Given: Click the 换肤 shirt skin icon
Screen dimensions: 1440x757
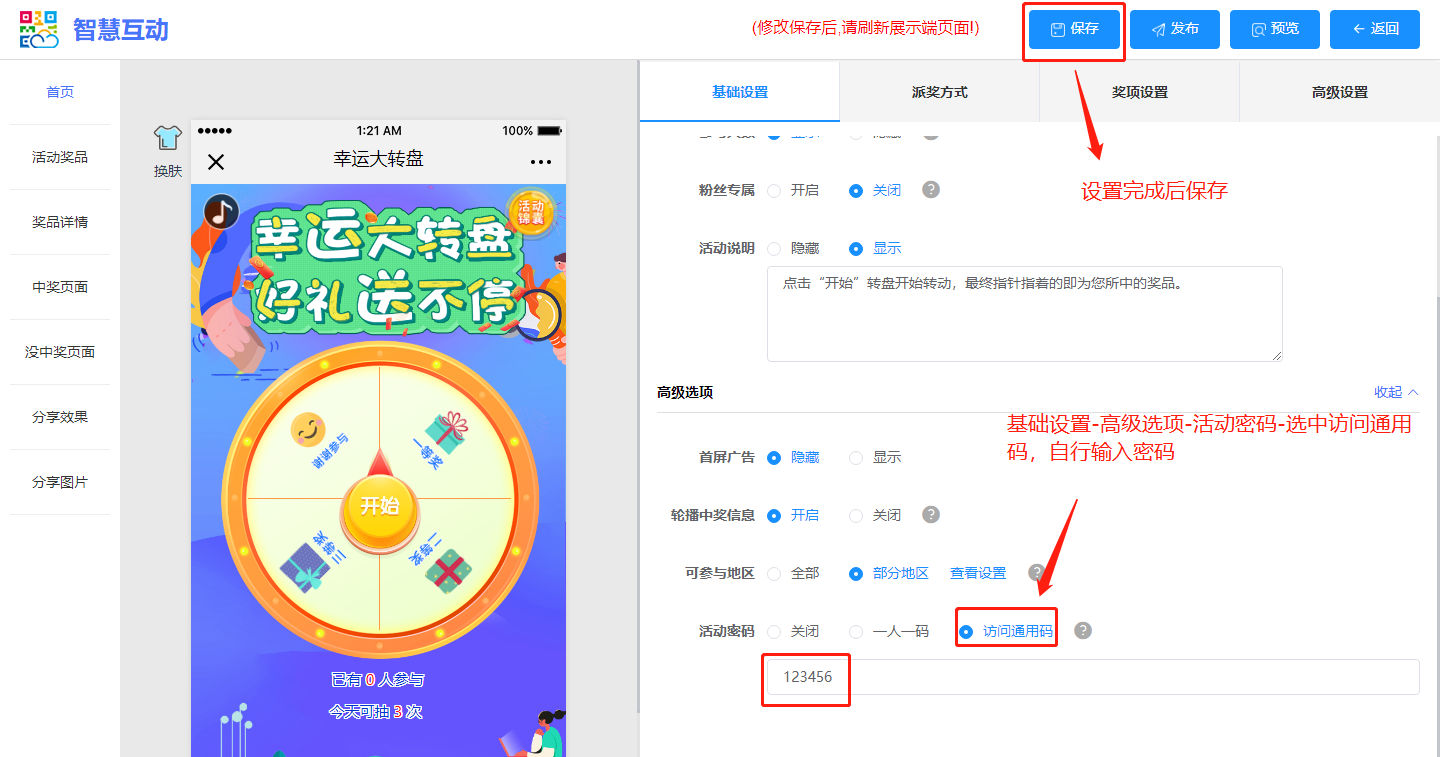Looking at the screenshot, I should pyautogui.click(x=168, y=139).
